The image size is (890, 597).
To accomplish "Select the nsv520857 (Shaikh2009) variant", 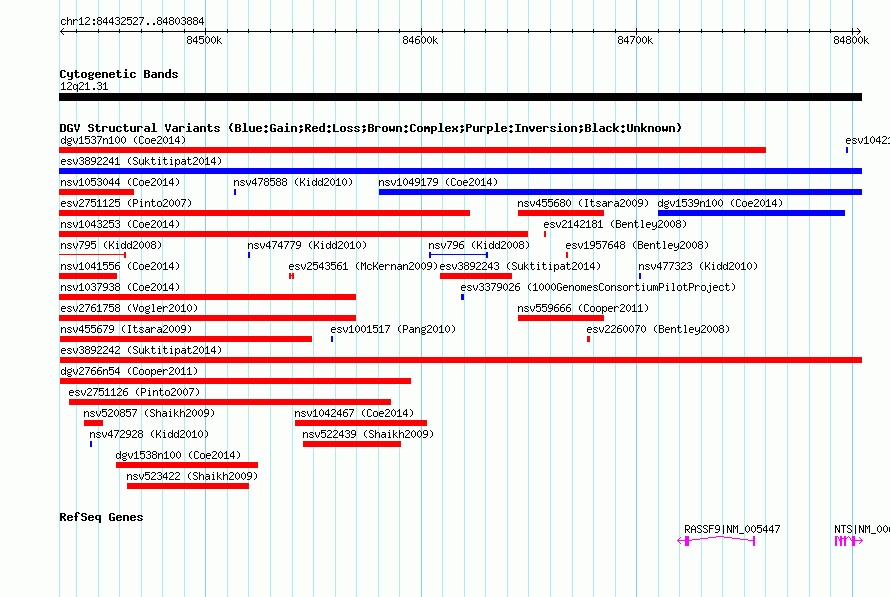I will point(149,413).
